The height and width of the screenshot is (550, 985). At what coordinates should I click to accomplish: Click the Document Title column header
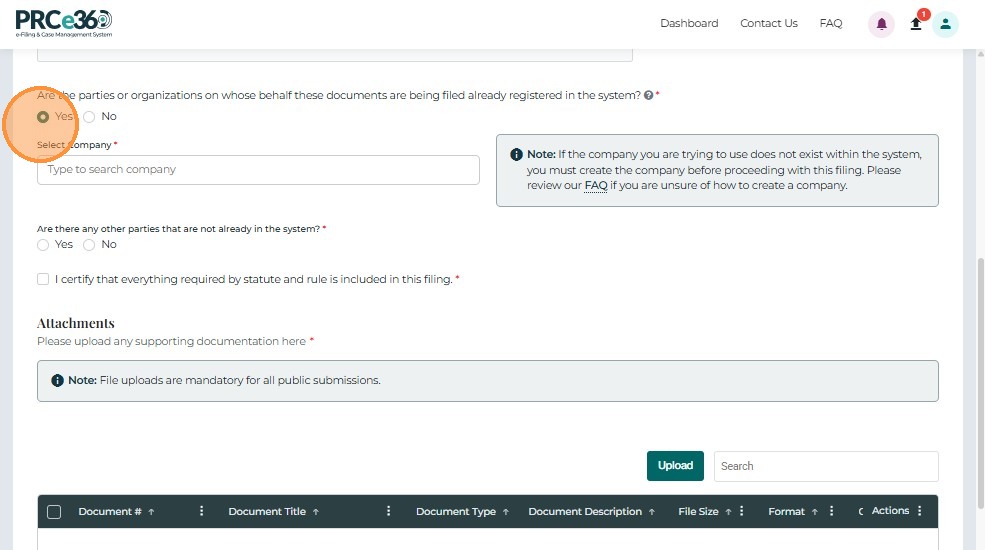click(267, 512)
